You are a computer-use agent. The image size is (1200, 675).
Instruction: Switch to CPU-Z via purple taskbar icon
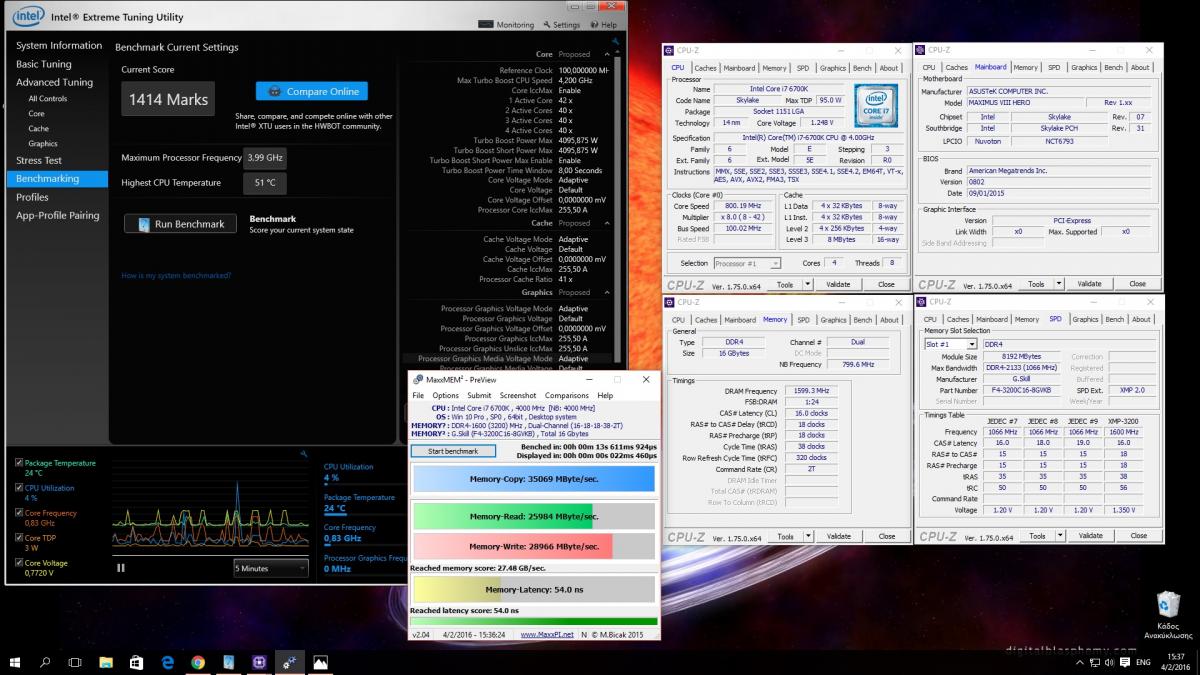259,661
